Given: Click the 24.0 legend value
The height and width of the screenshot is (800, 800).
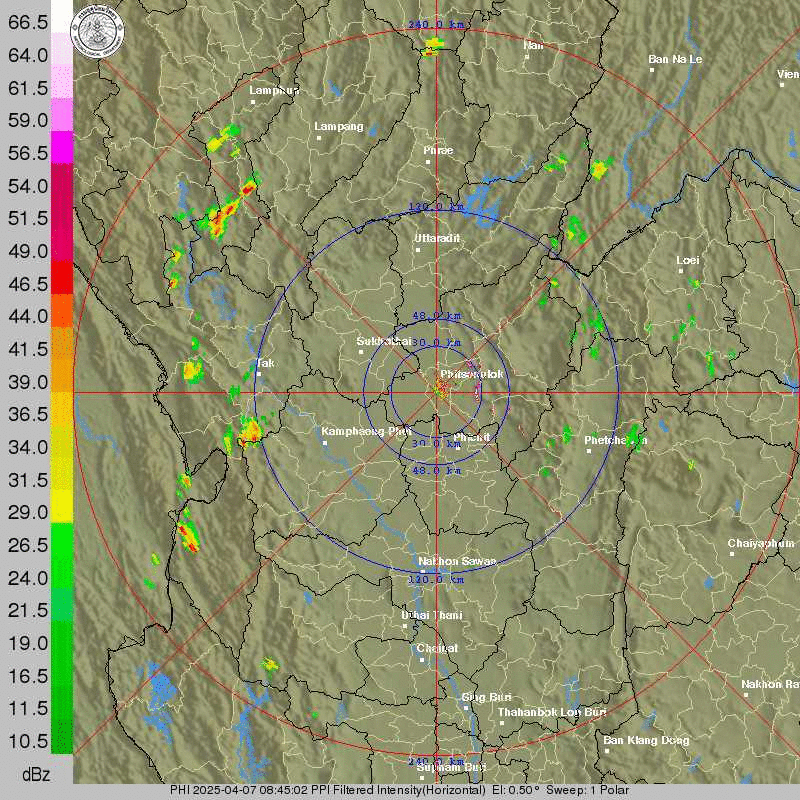Looking at the screenshot, I should click(28, 578).
